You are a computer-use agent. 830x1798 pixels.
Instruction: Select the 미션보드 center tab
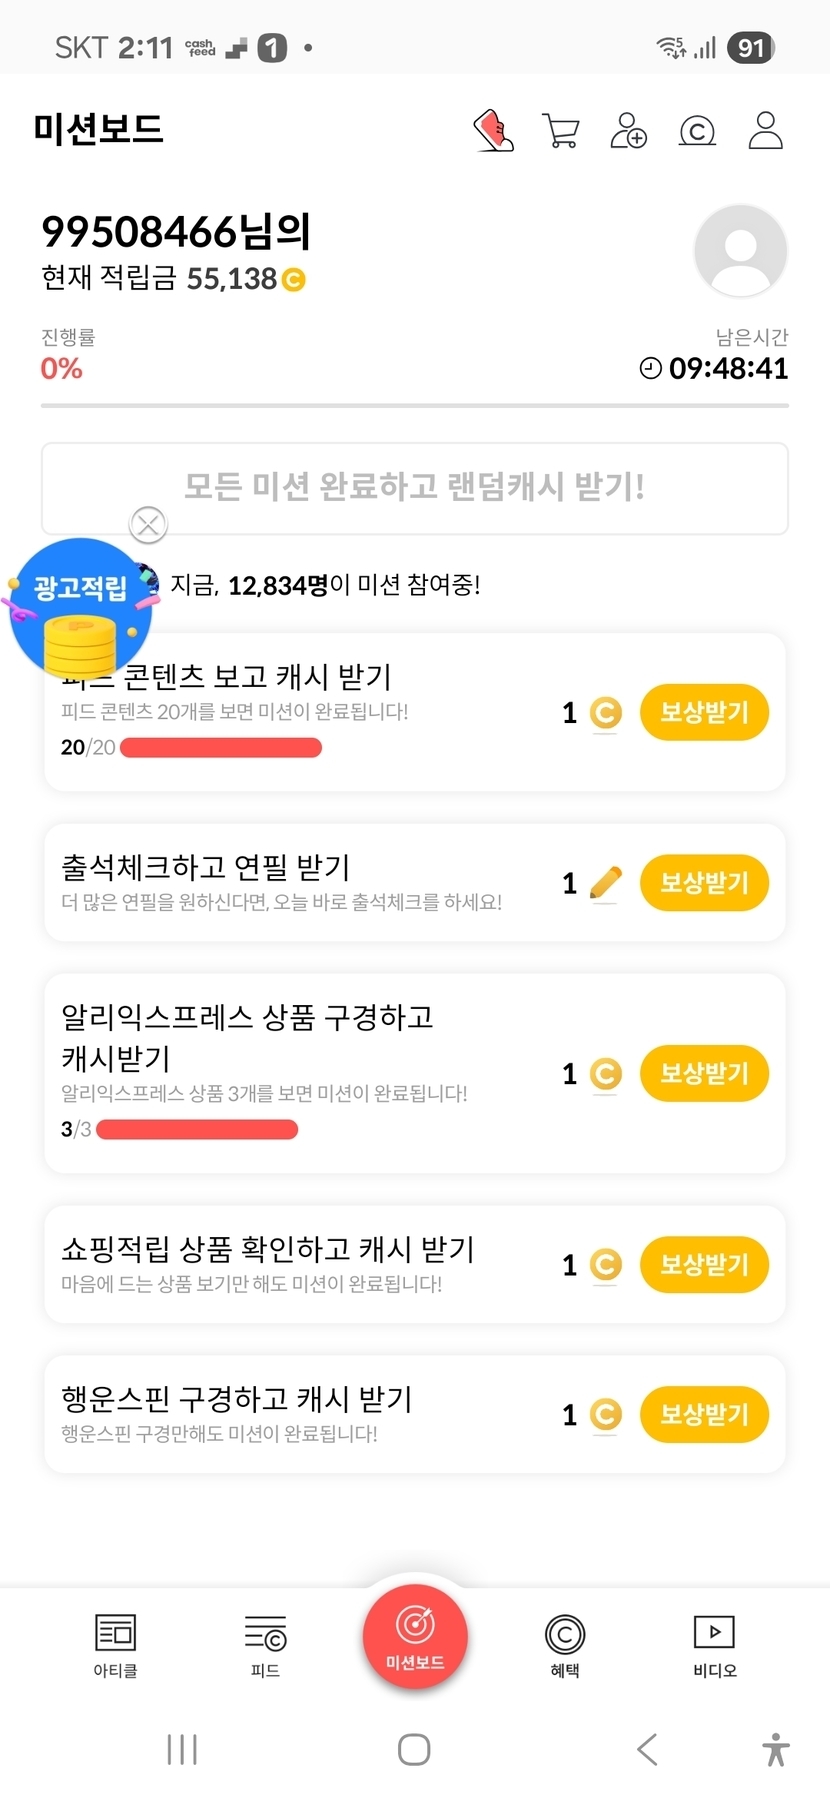415,1637
